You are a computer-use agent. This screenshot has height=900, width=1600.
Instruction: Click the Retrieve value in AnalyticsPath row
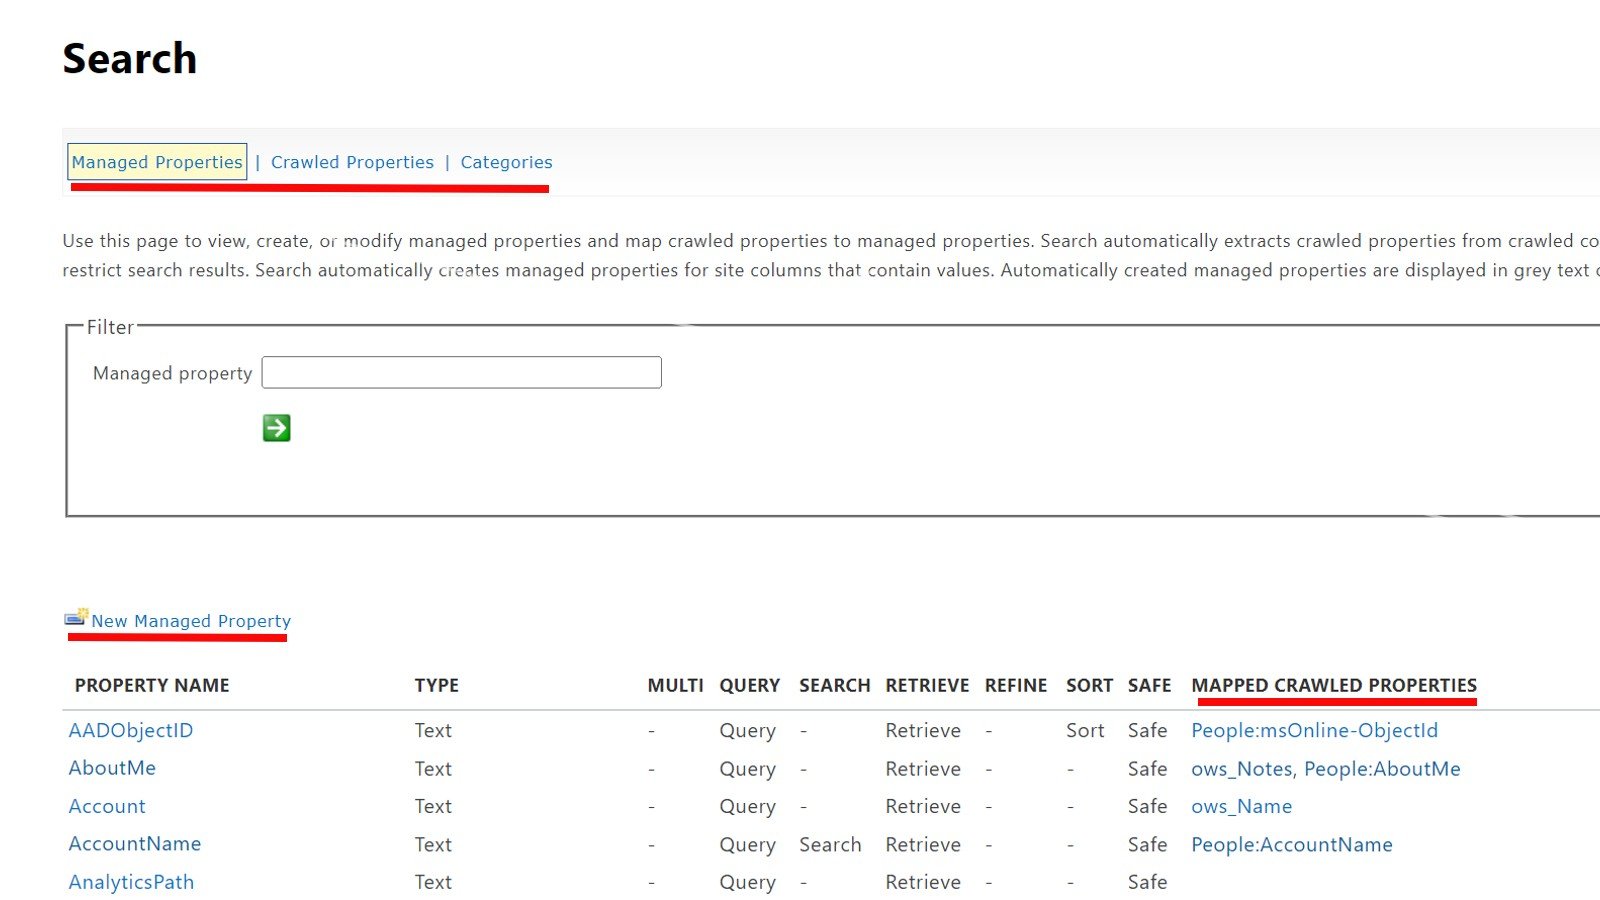[923, 882]
